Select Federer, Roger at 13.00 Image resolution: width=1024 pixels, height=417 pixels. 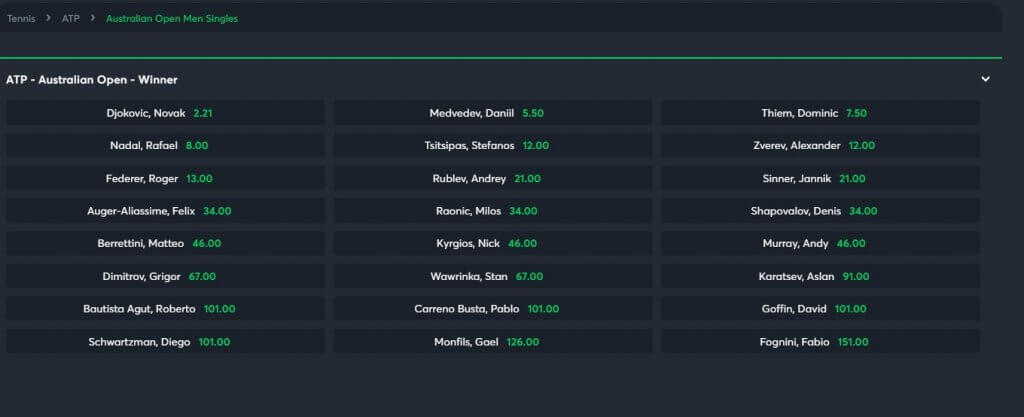(165, 178)
